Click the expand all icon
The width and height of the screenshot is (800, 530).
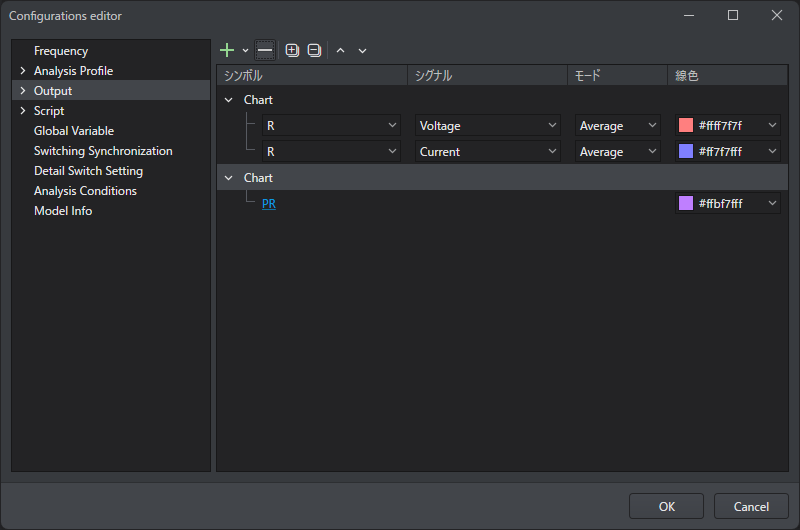[292, 51]
